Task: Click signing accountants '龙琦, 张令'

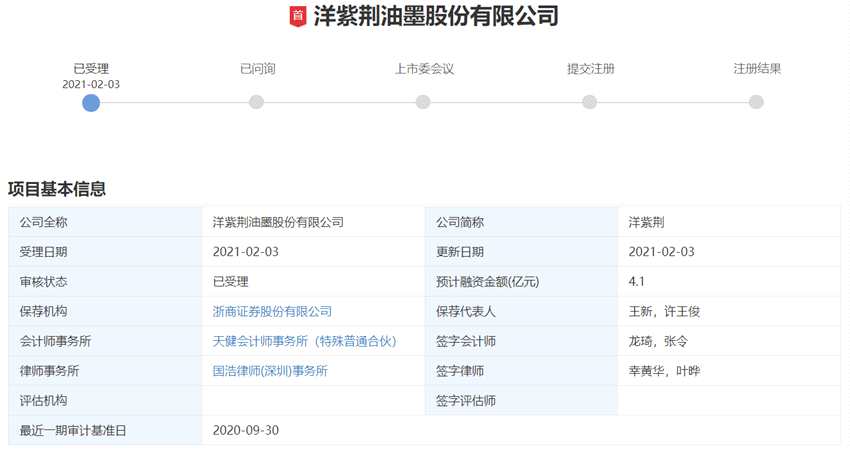Action: (x=658, y=341)
